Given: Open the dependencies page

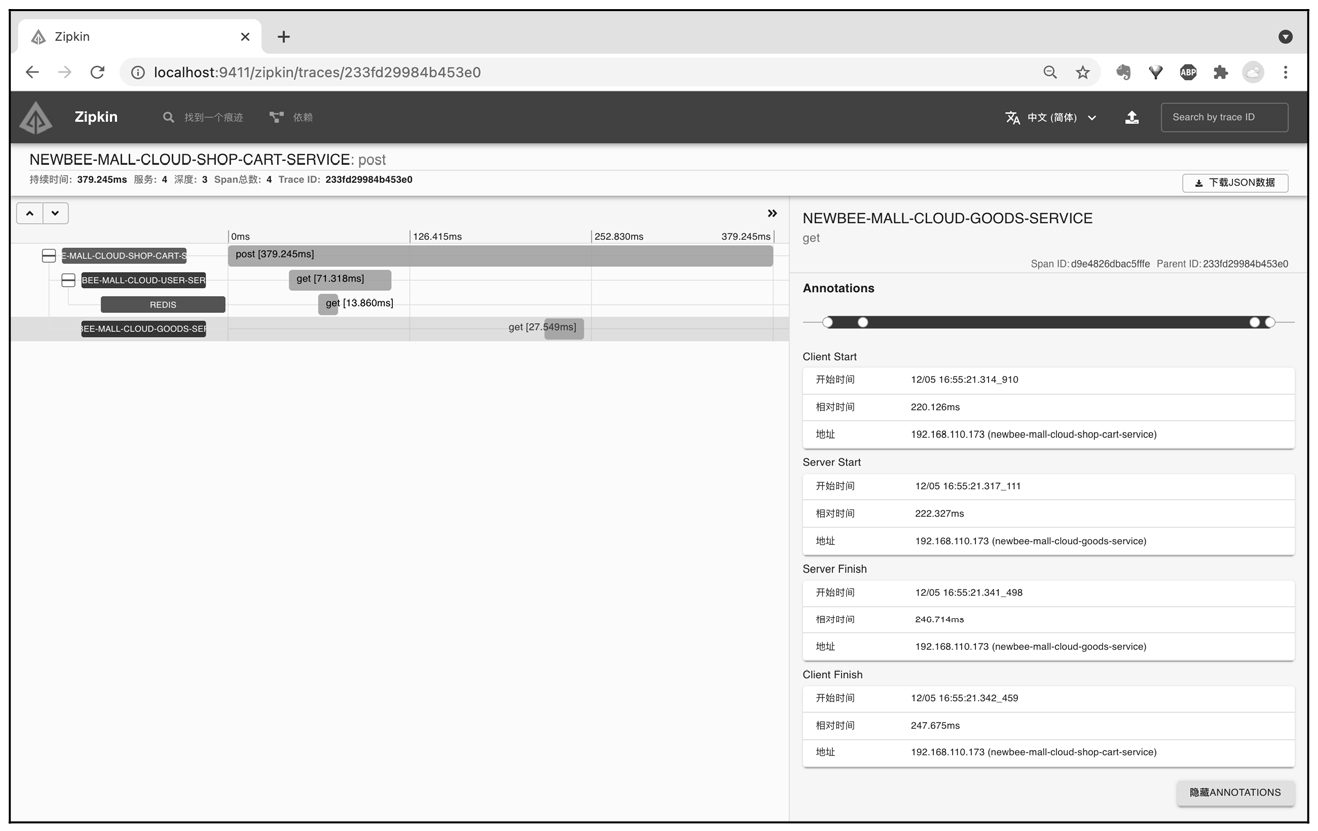Looking at the screenshot, I should (x=291, y=117).
